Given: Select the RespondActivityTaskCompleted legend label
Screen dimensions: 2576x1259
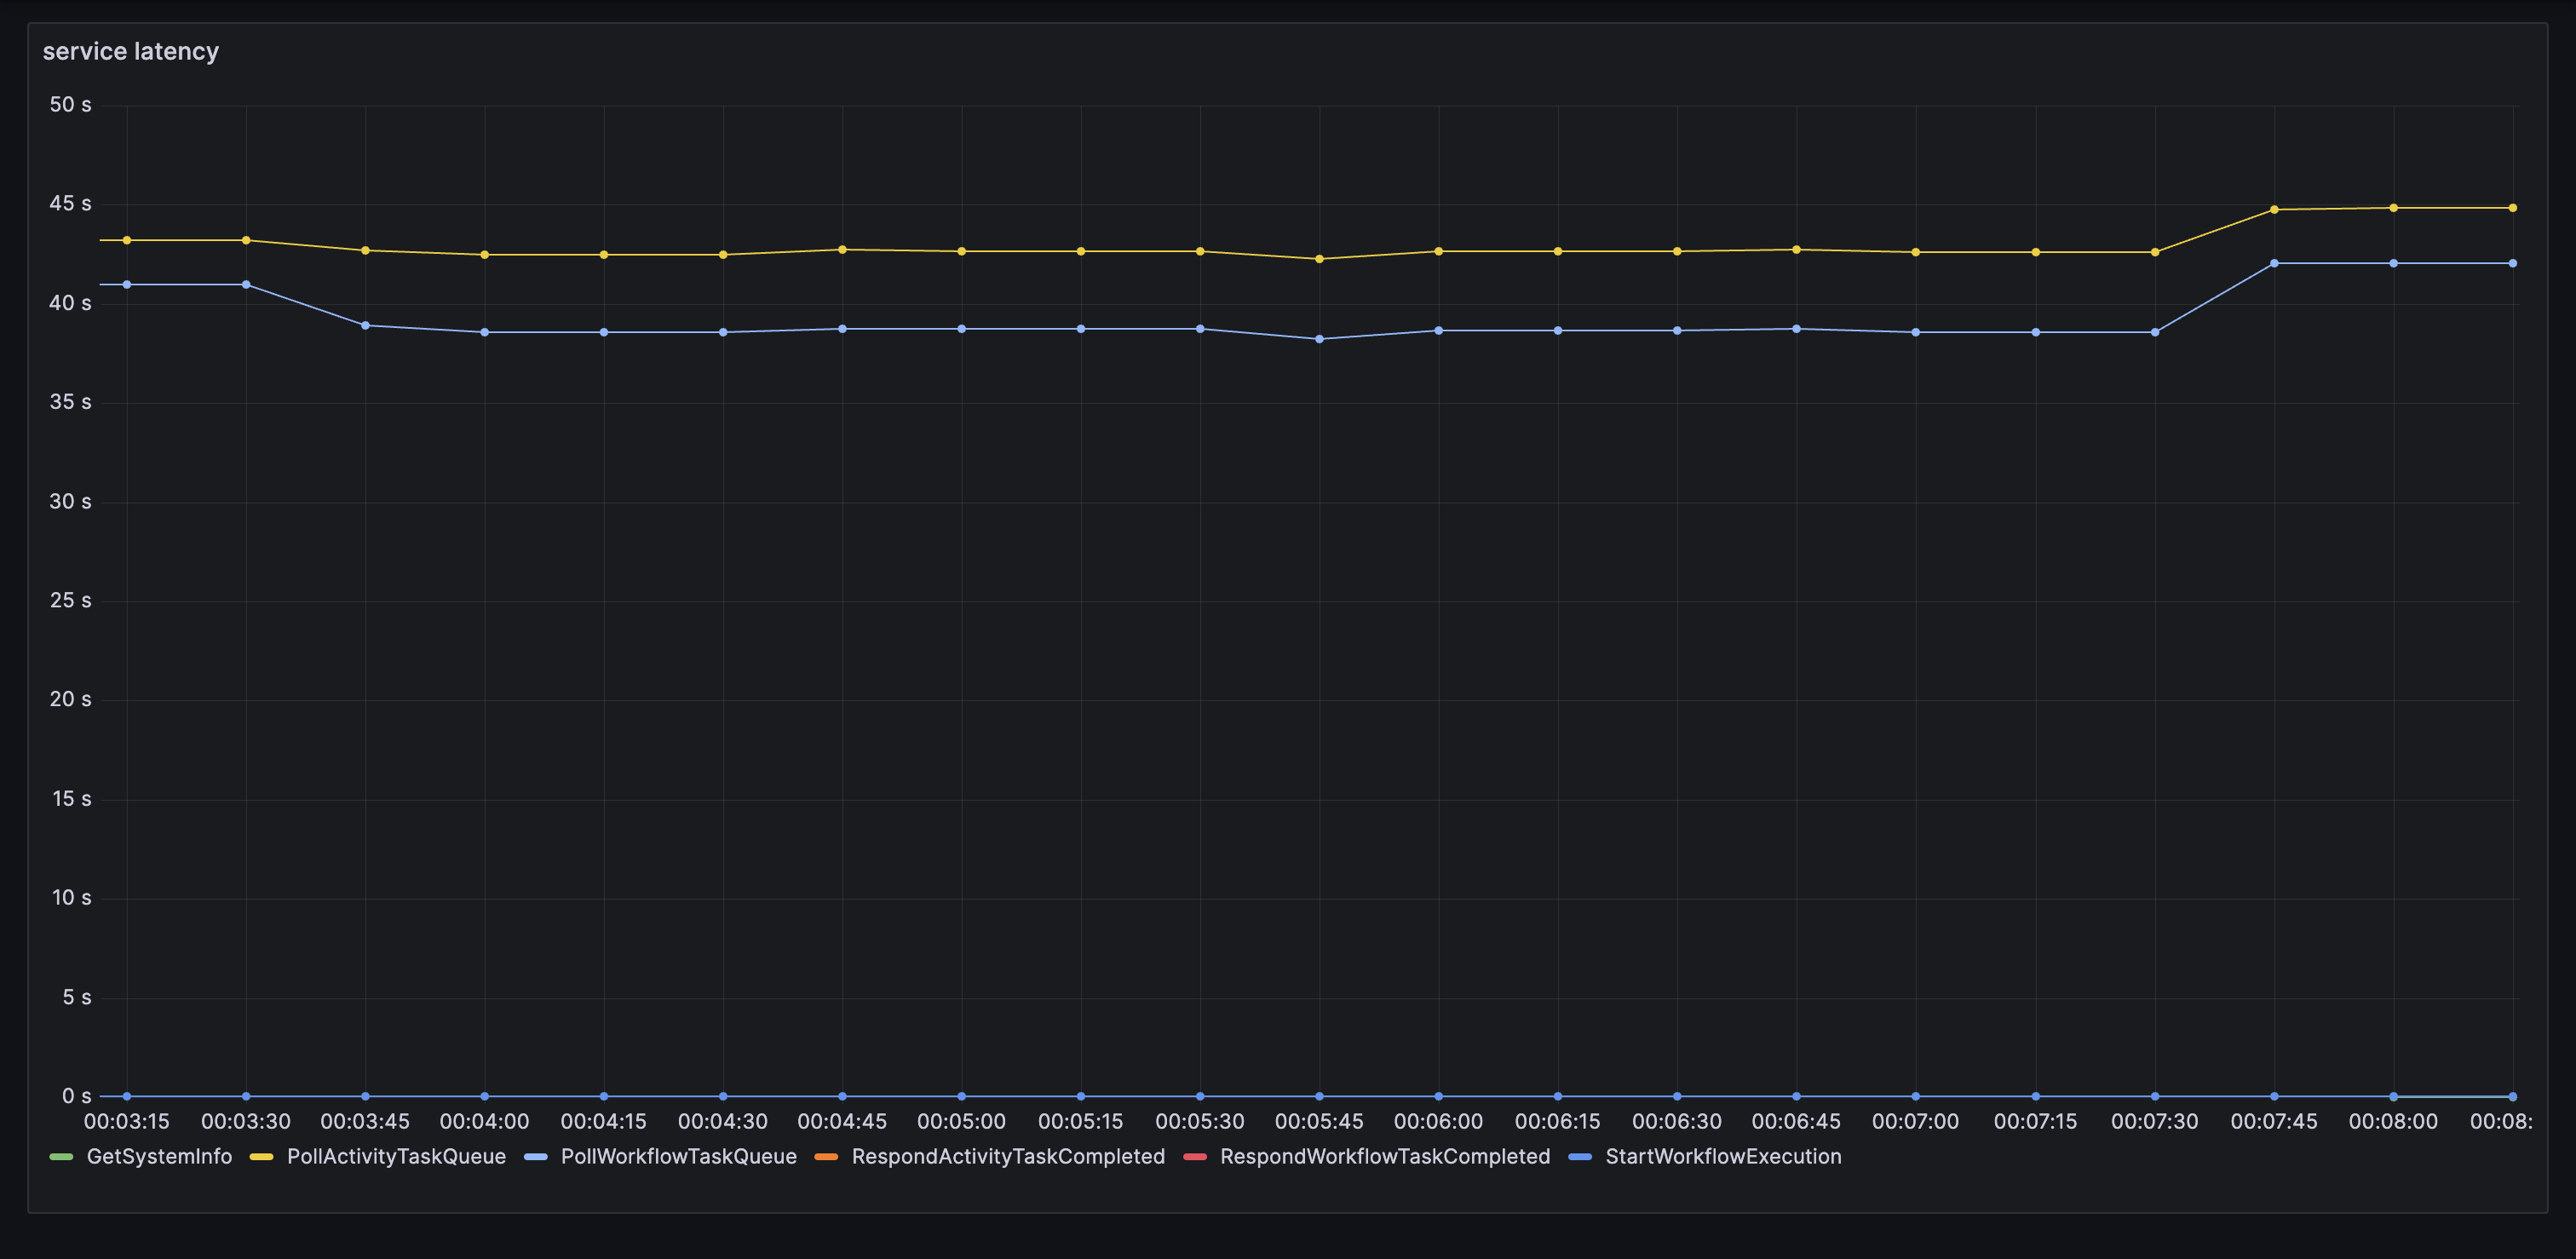Looking at the screenshot, I should (1008, 1157).
